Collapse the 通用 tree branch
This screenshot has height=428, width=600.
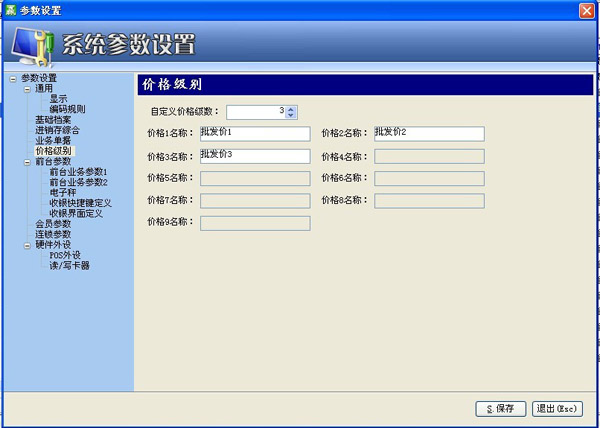(x=27, y=88)
